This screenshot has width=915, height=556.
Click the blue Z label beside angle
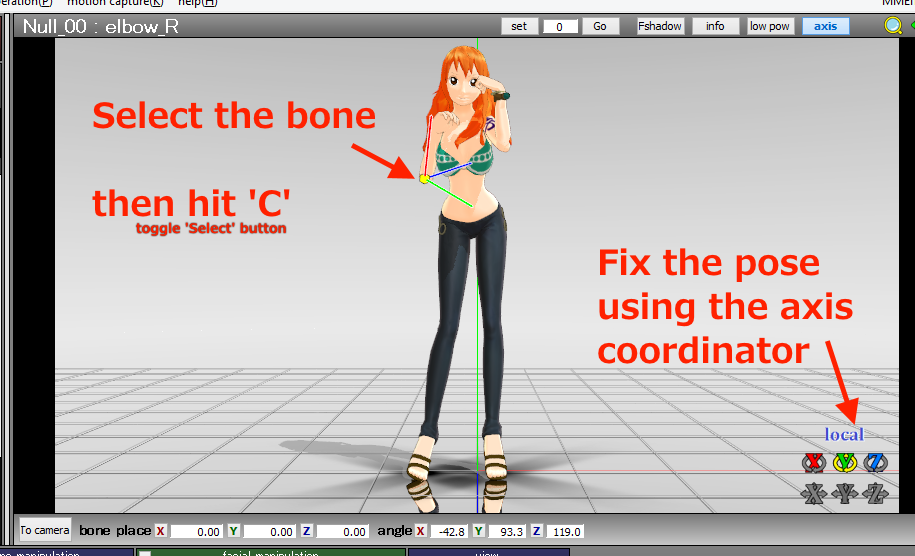click(x=536, y=531)
